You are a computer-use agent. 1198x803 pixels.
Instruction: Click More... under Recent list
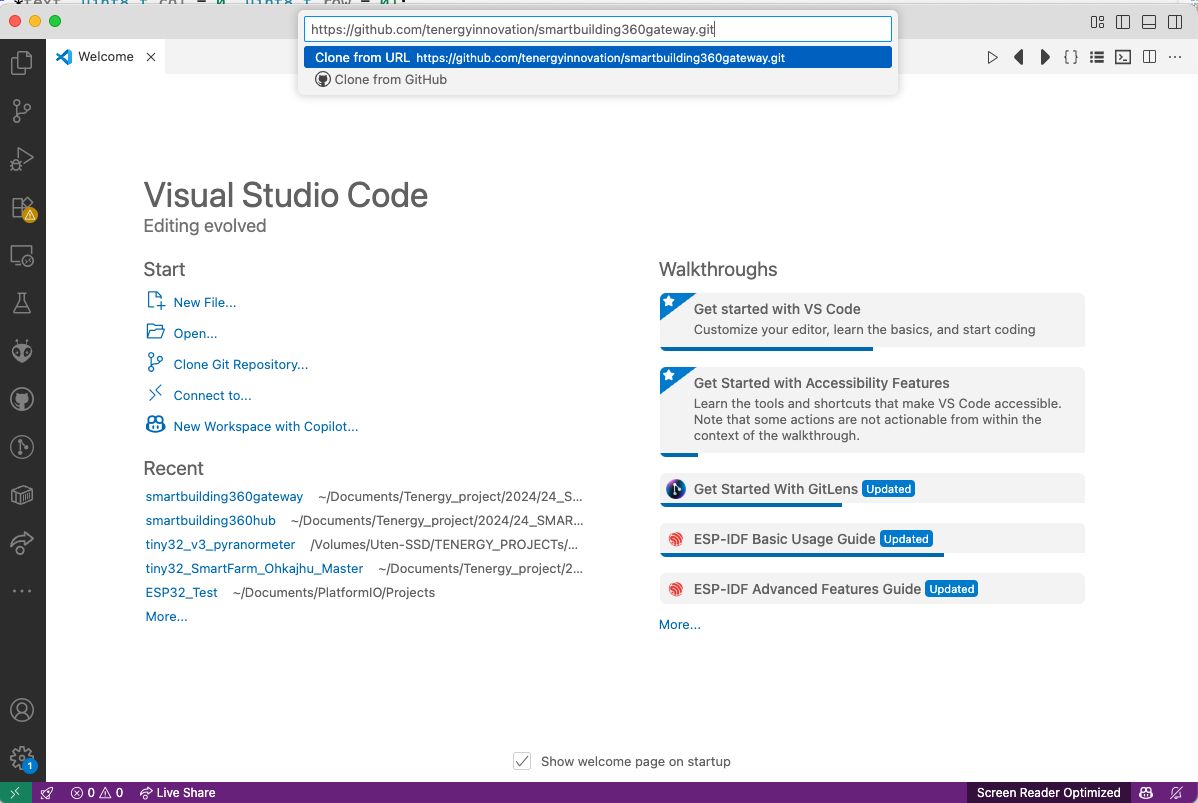167,617
